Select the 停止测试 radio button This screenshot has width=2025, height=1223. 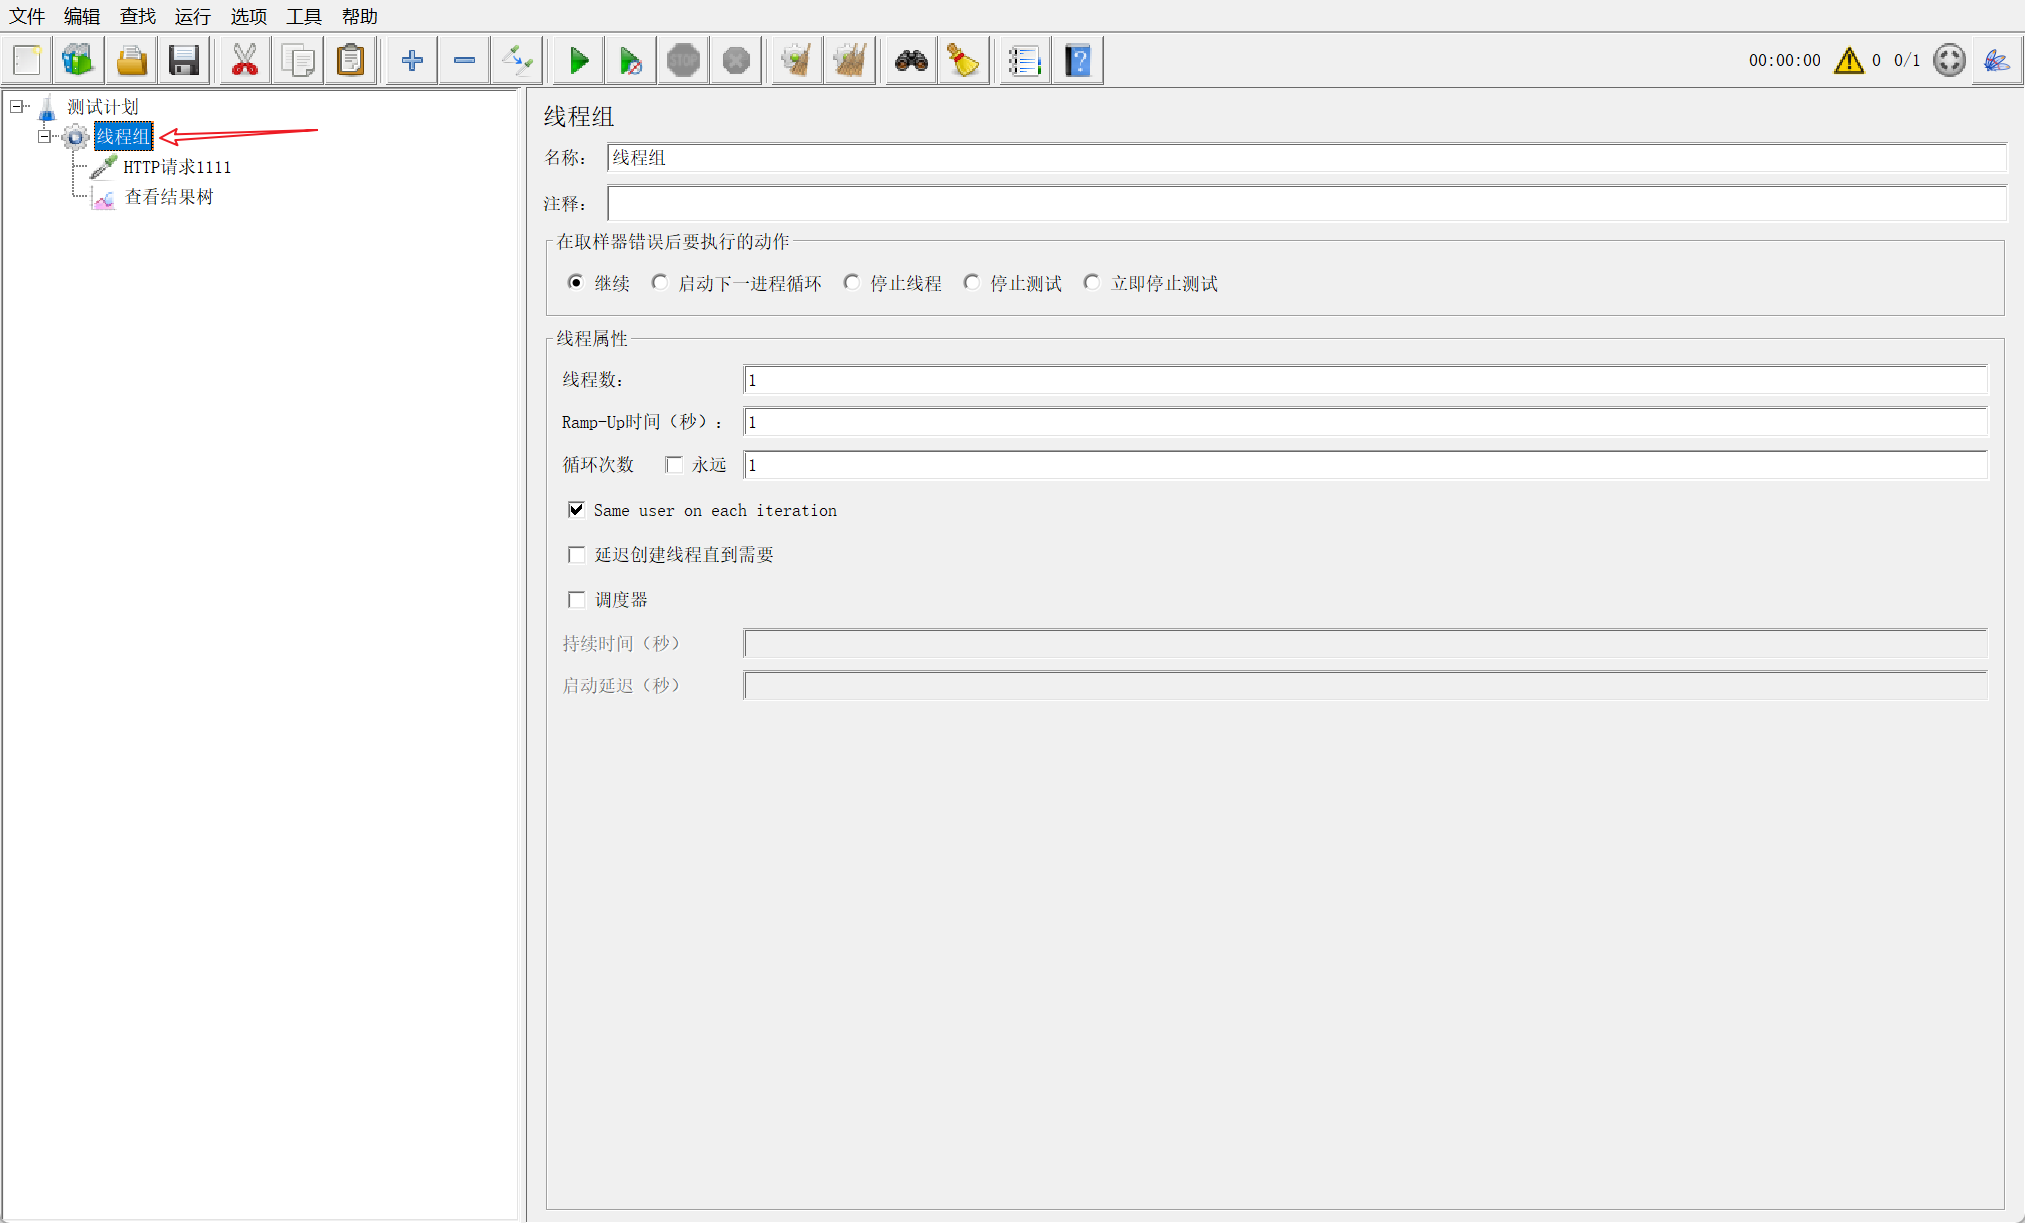tap(971, 283)
